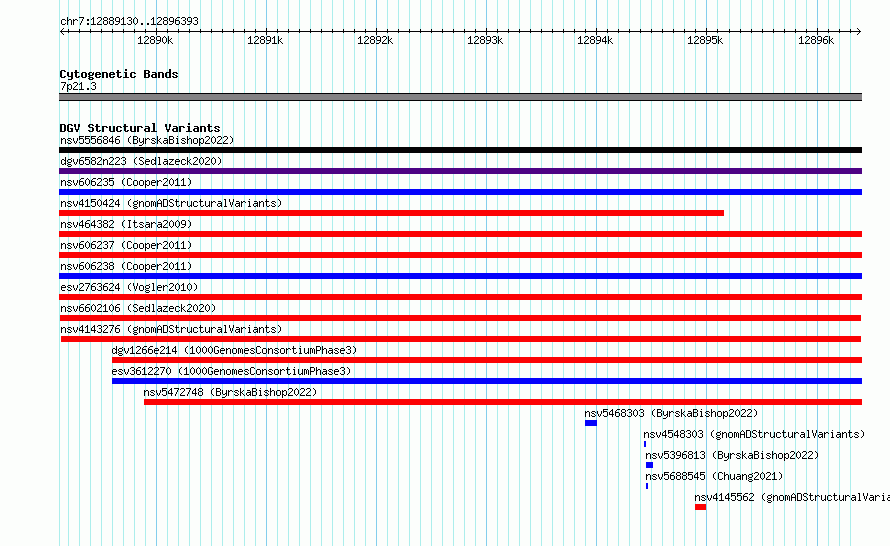The width and height of the screenshot is (890, 546).
Task: Open the dgv6582n223 (Sedlazeck2020) label
Action: [141, 161]
